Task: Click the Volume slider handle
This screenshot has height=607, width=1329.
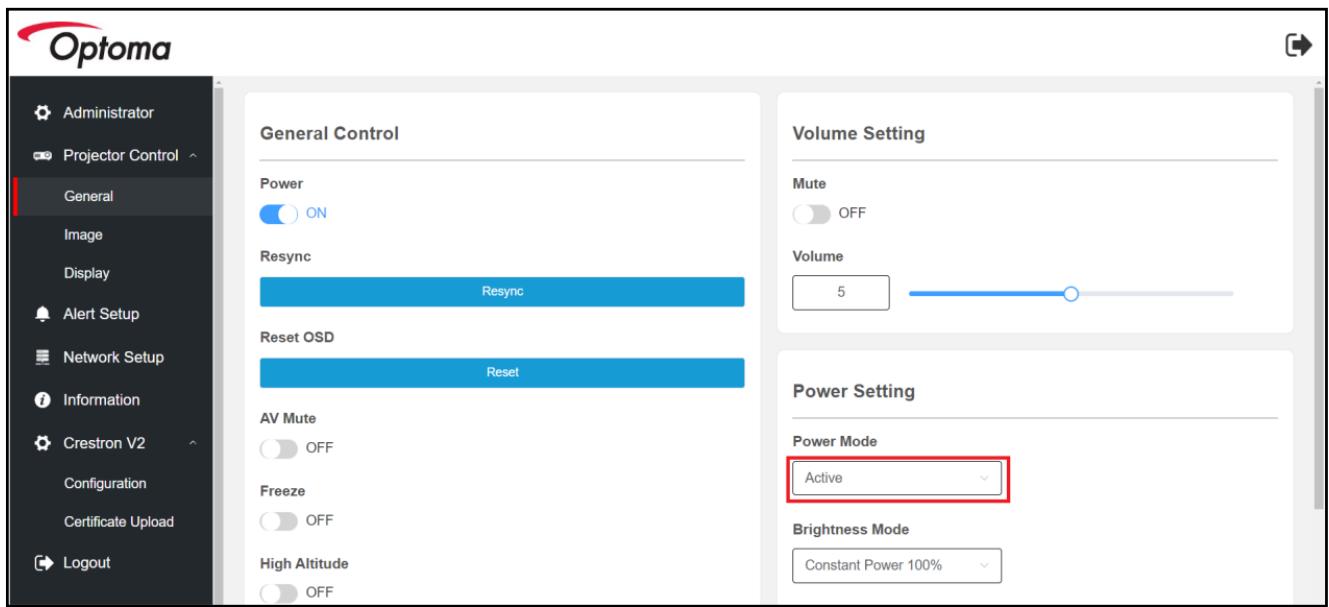Action: (1071, 294)
